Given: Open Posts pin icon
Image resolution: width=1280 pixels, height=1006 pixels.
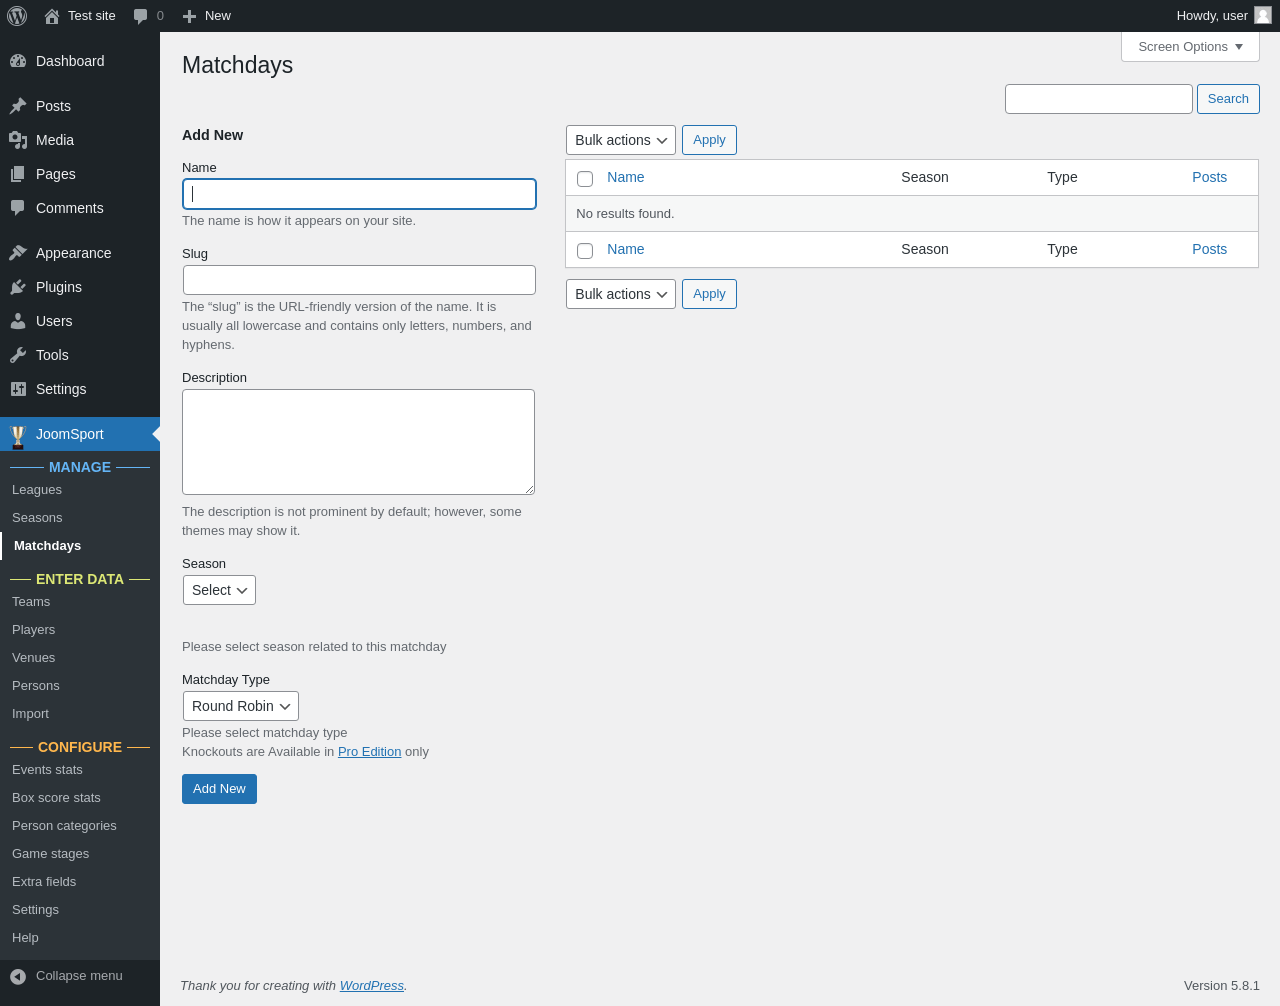Looking at the screenshot, I should point(18,106).
